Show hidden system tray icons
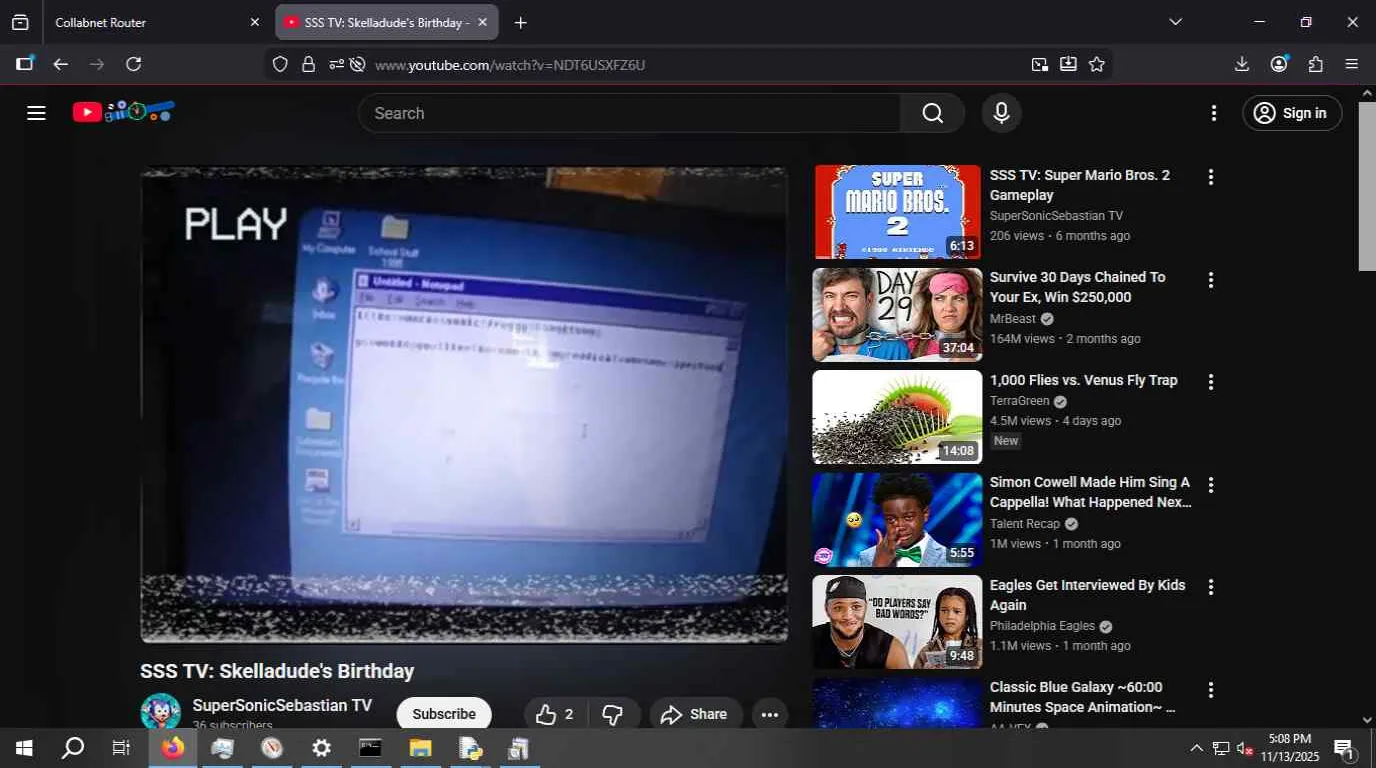This screenshot has height=768, width=1376. tap(1196, 748)
